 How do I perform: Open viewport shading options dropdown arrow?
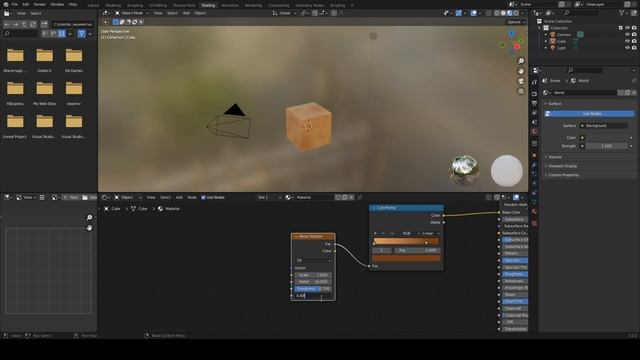[522, 13]
